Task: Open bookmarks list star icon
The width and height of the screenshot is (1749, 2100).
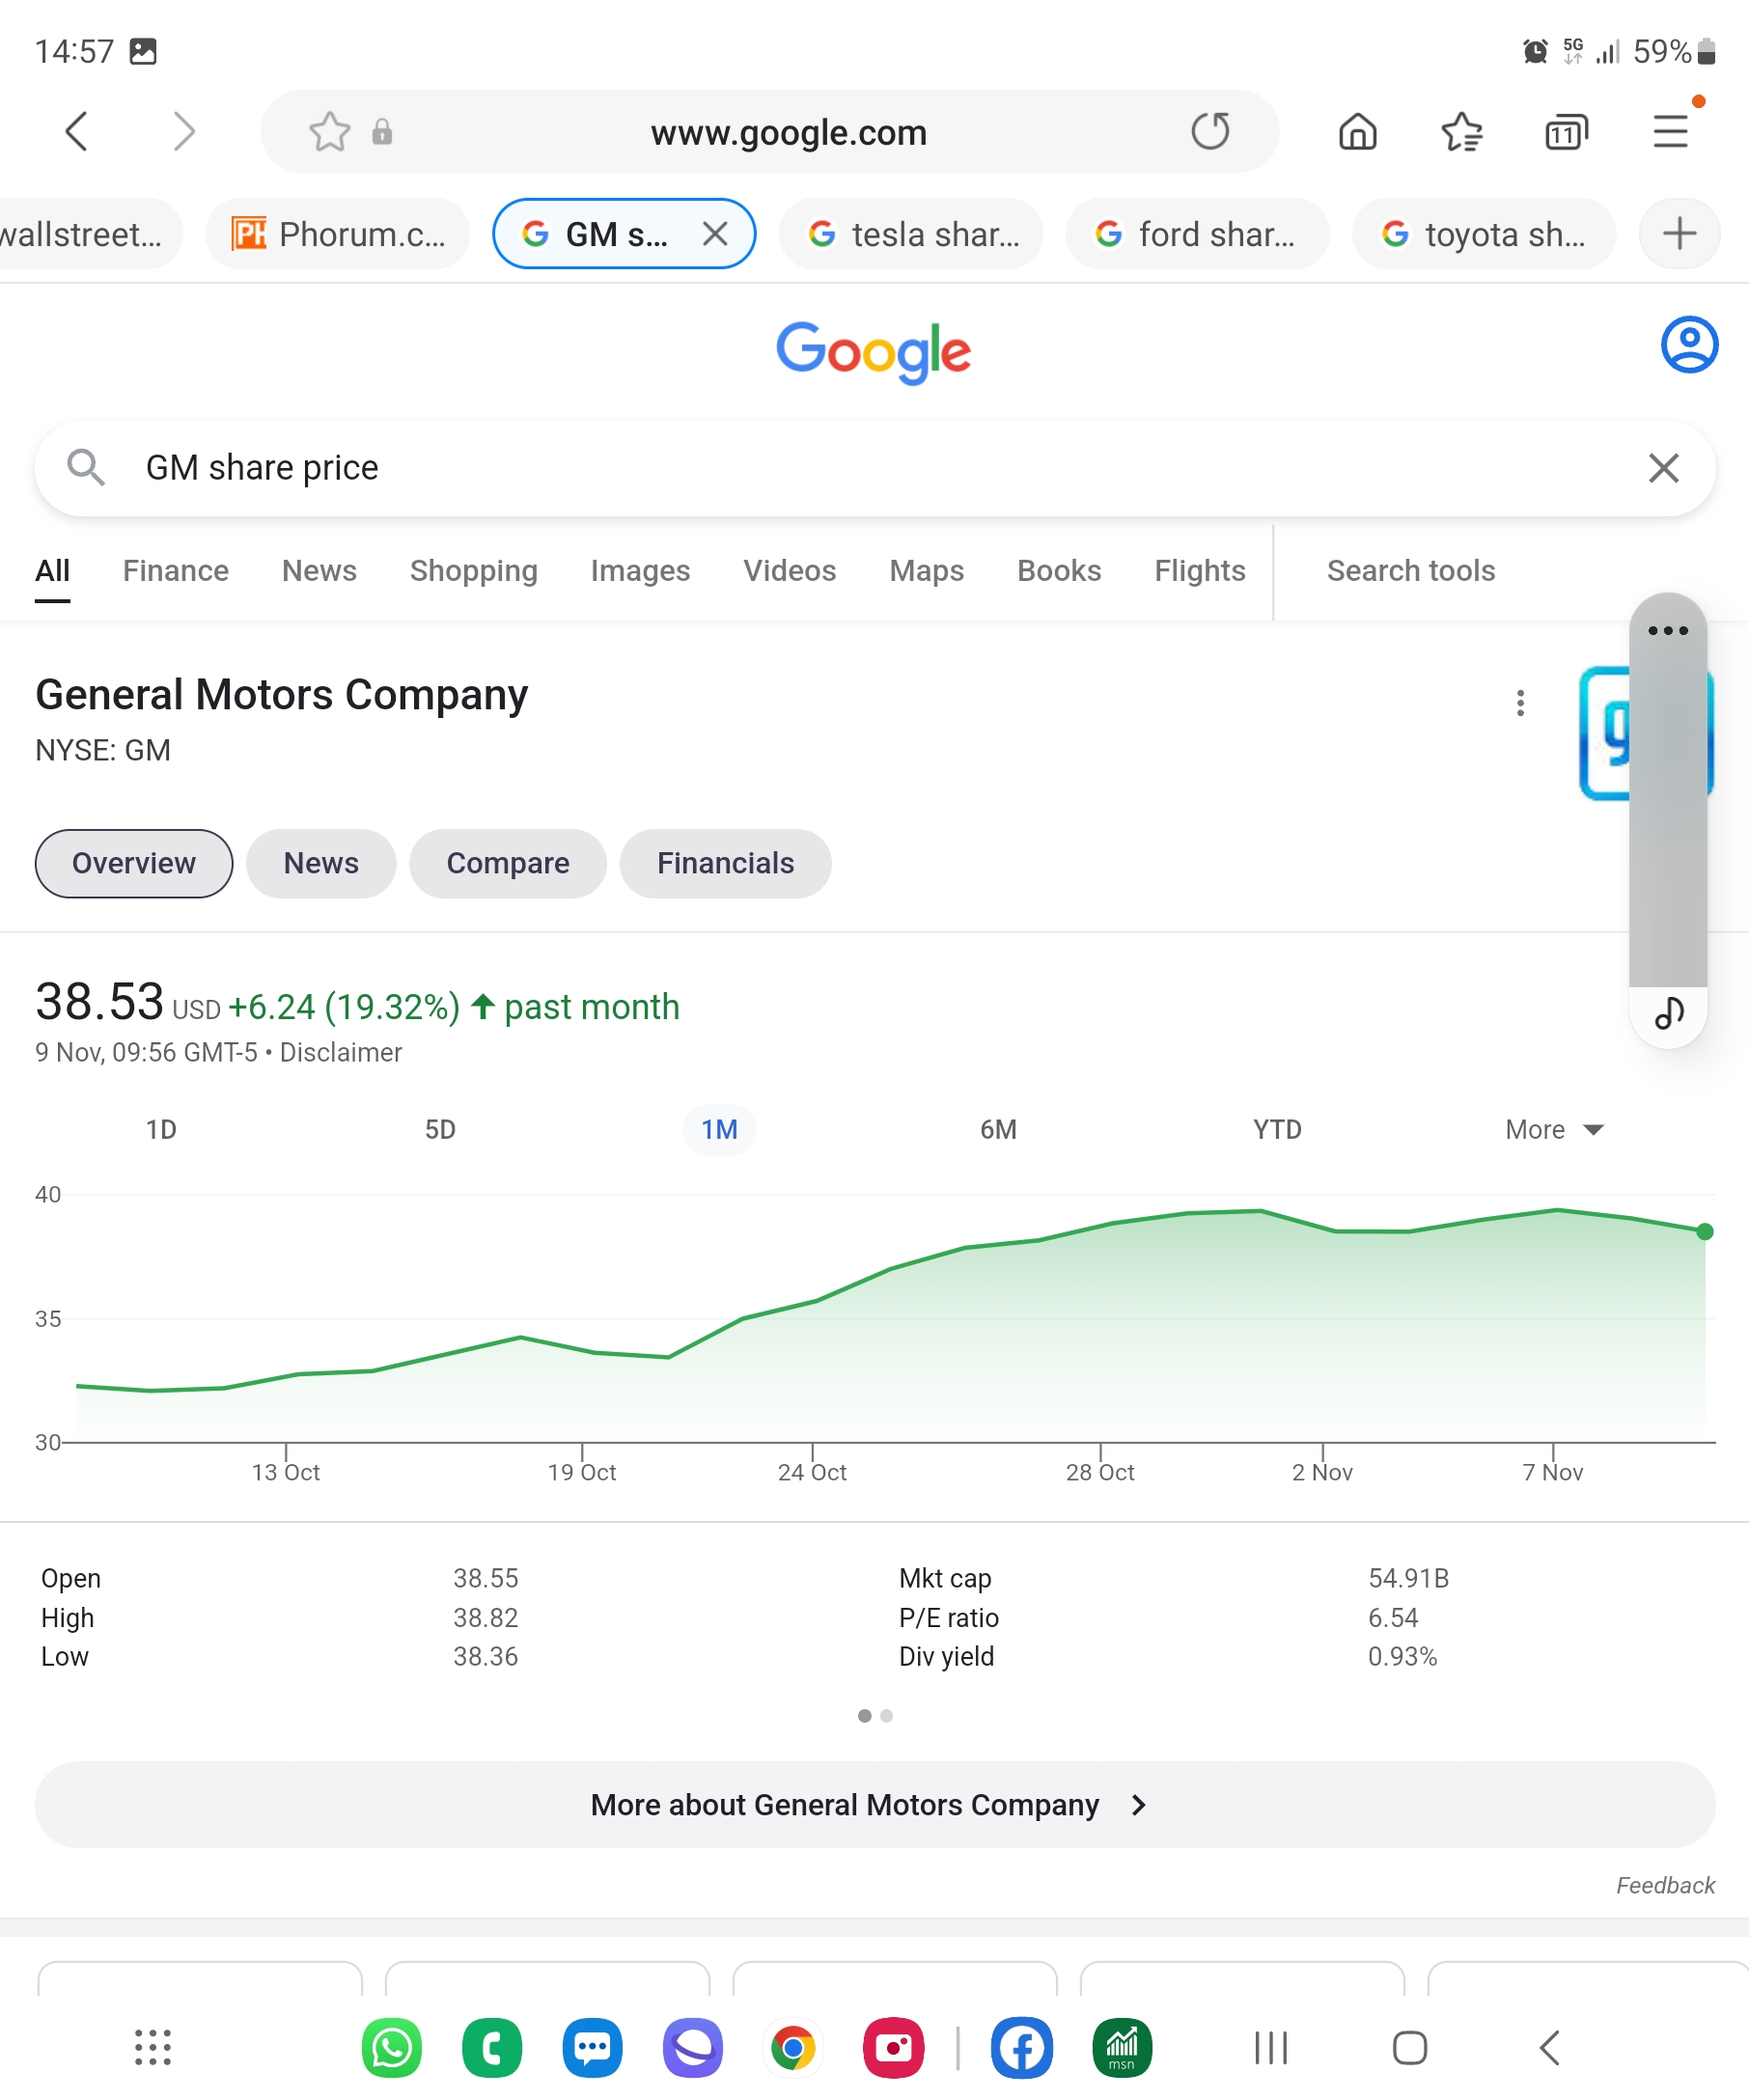Action: (x=1461, y=131)
